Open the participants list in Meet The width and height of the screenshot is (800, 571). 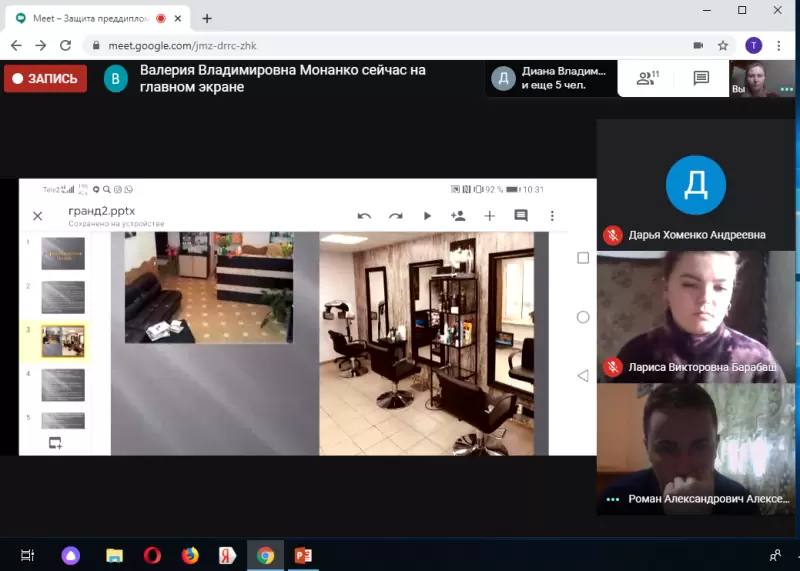coord(648,78)
